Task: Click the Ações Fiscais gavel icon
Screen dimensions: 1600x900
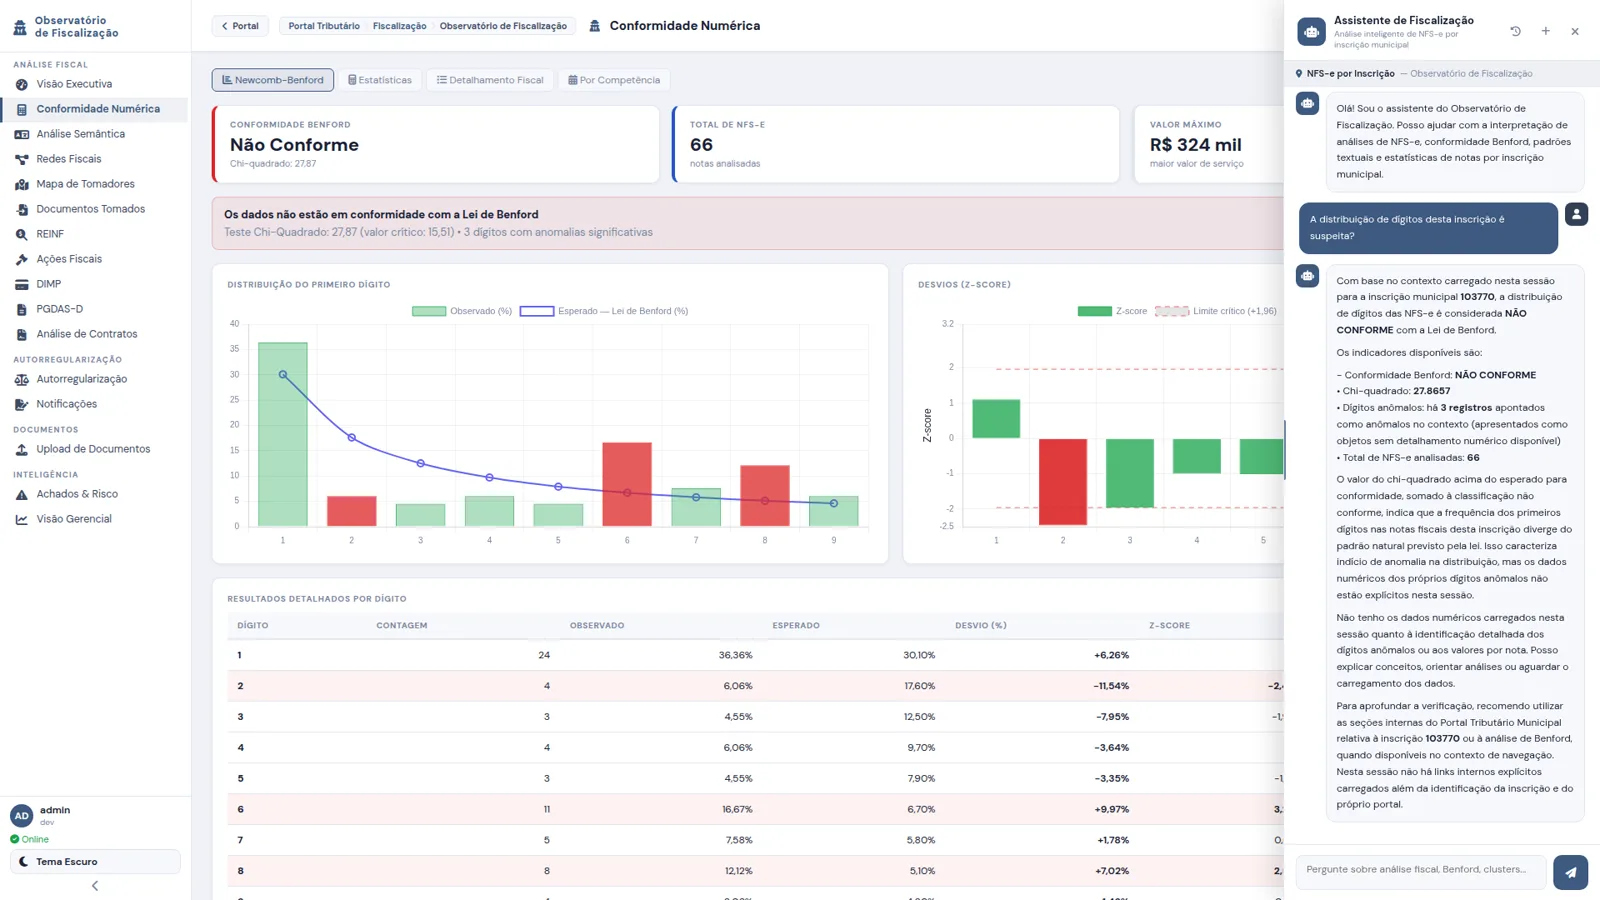Action: click(21, 259)
